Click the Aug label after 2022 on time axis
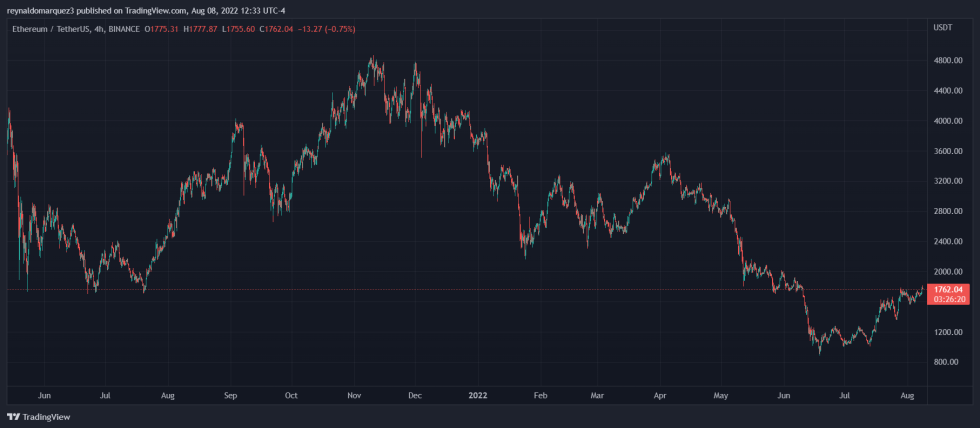The height and width of the screenshot is (428, 980). click(x=908, y=396)
